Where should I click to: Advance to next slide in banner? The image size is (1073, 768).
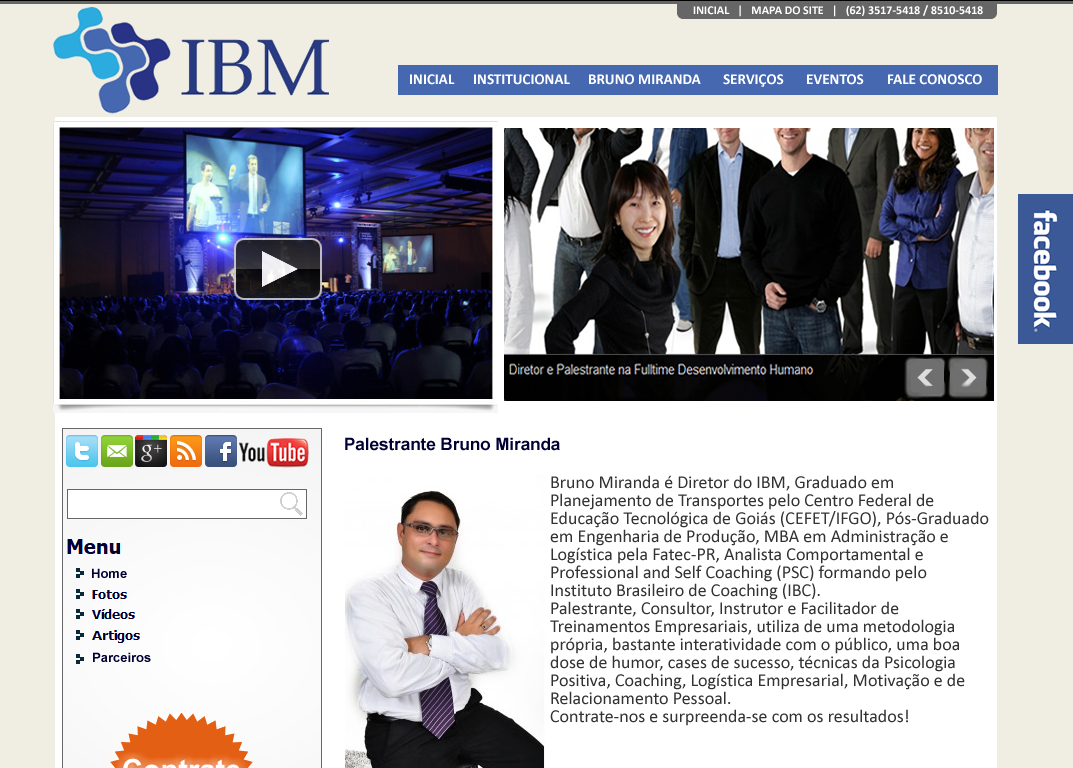tap(968, 377)
